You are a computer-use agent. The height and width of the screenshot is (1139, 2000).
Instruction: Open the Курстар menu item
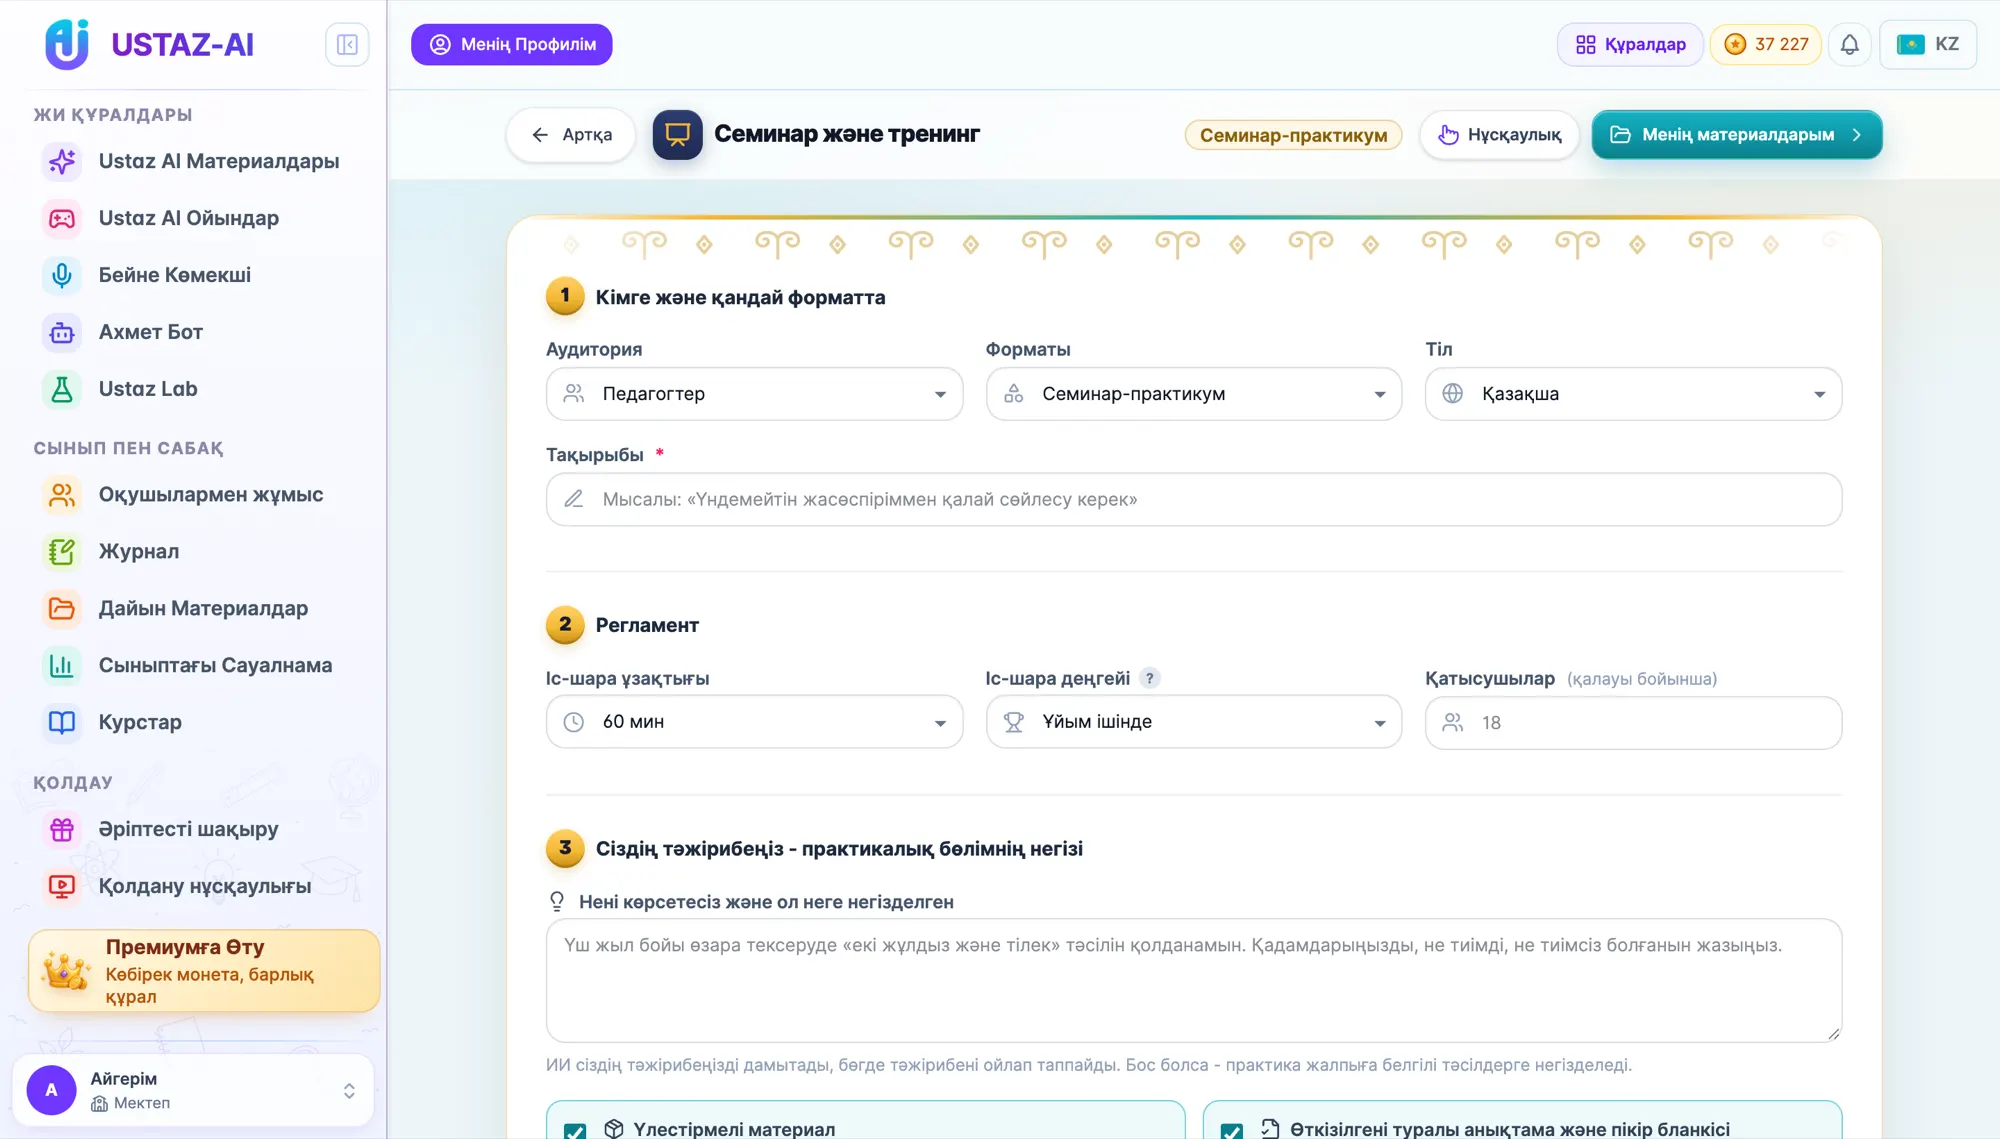click(140, 723)
